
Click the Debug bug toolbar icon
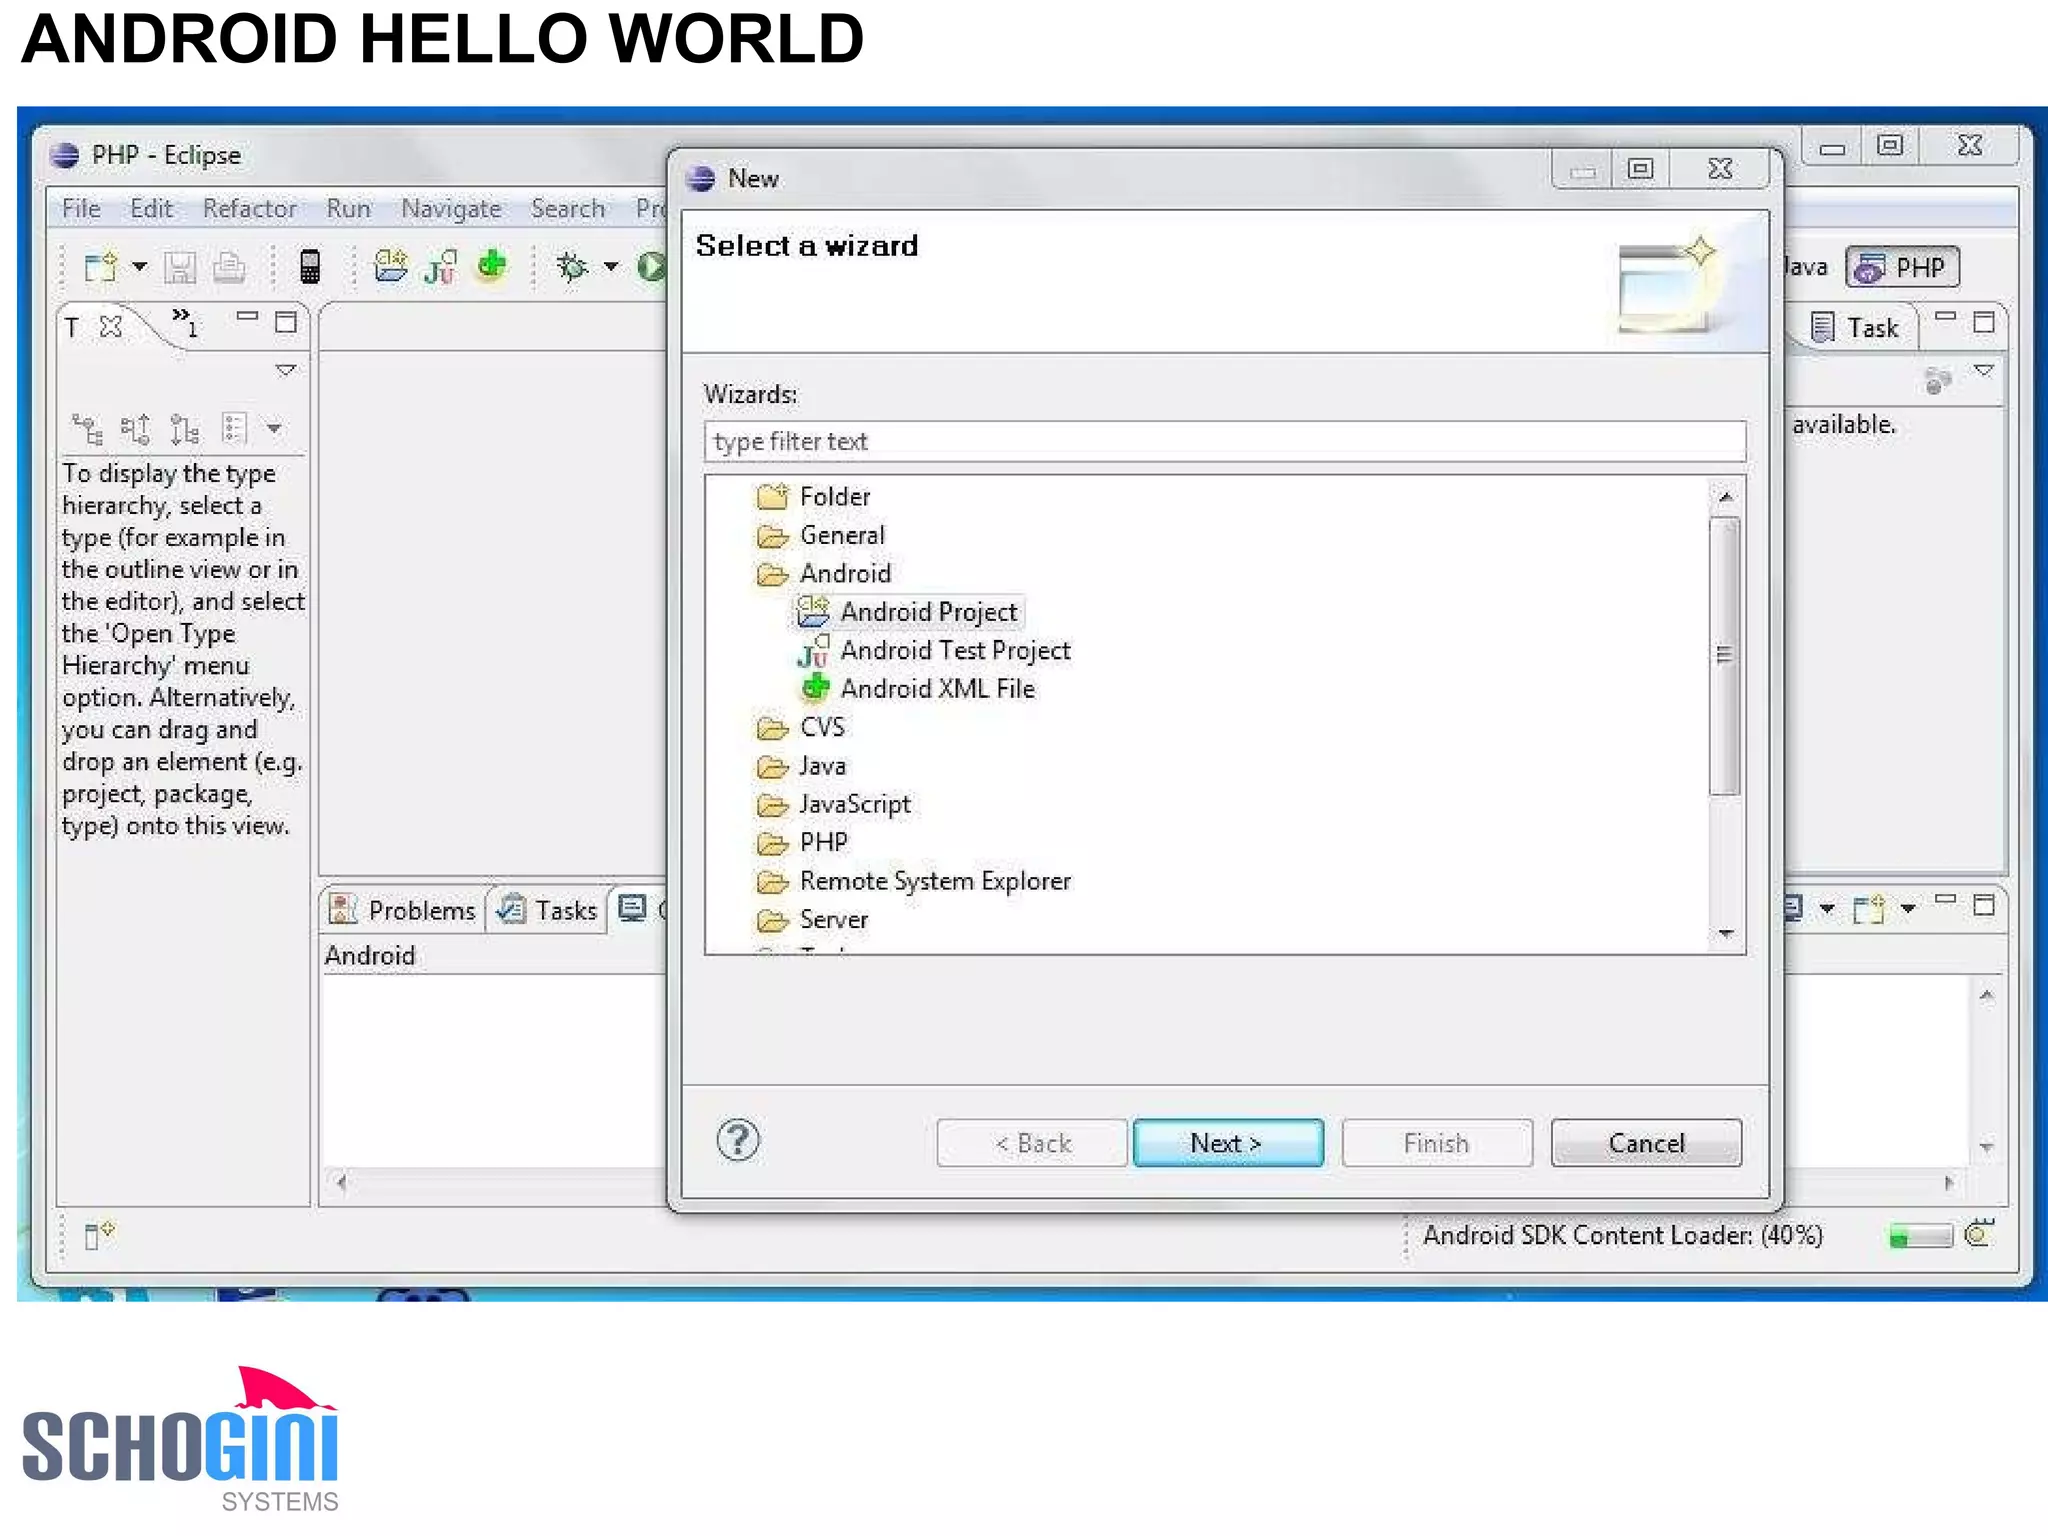click(x=572, y=266)
